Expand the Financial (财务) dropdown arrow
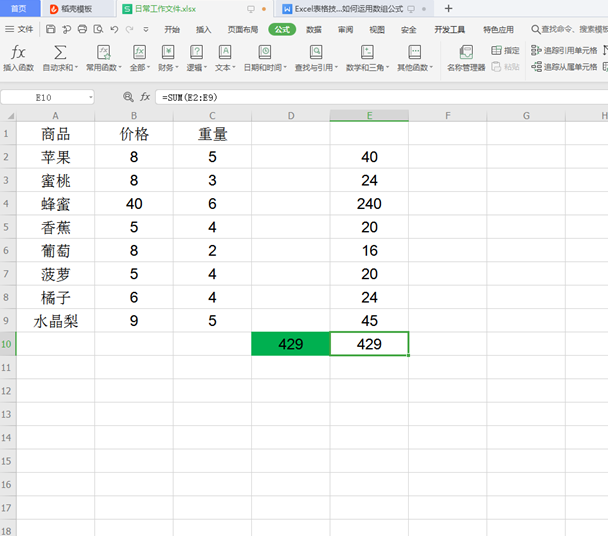608x536 pixels. [x=177, y=67]
